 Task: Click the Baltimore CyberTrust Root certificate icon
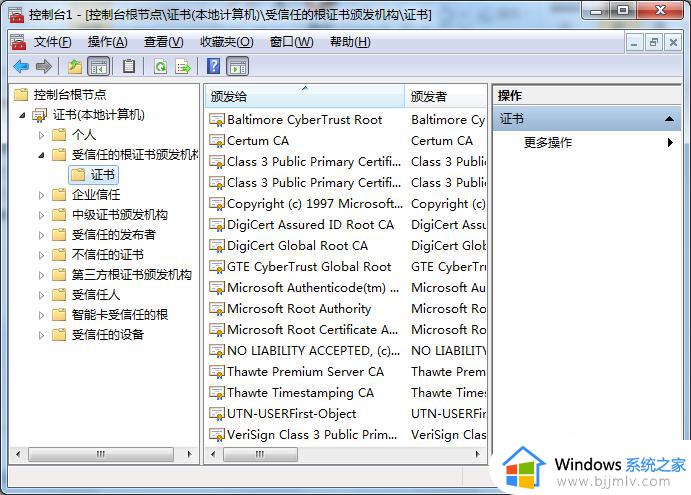[217, 120]
